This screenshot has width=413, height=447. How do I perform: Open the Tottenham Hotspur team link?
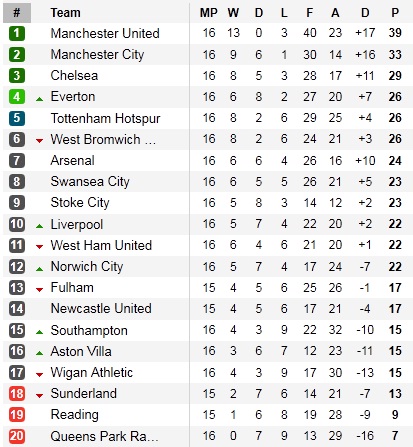click(105, 118)
